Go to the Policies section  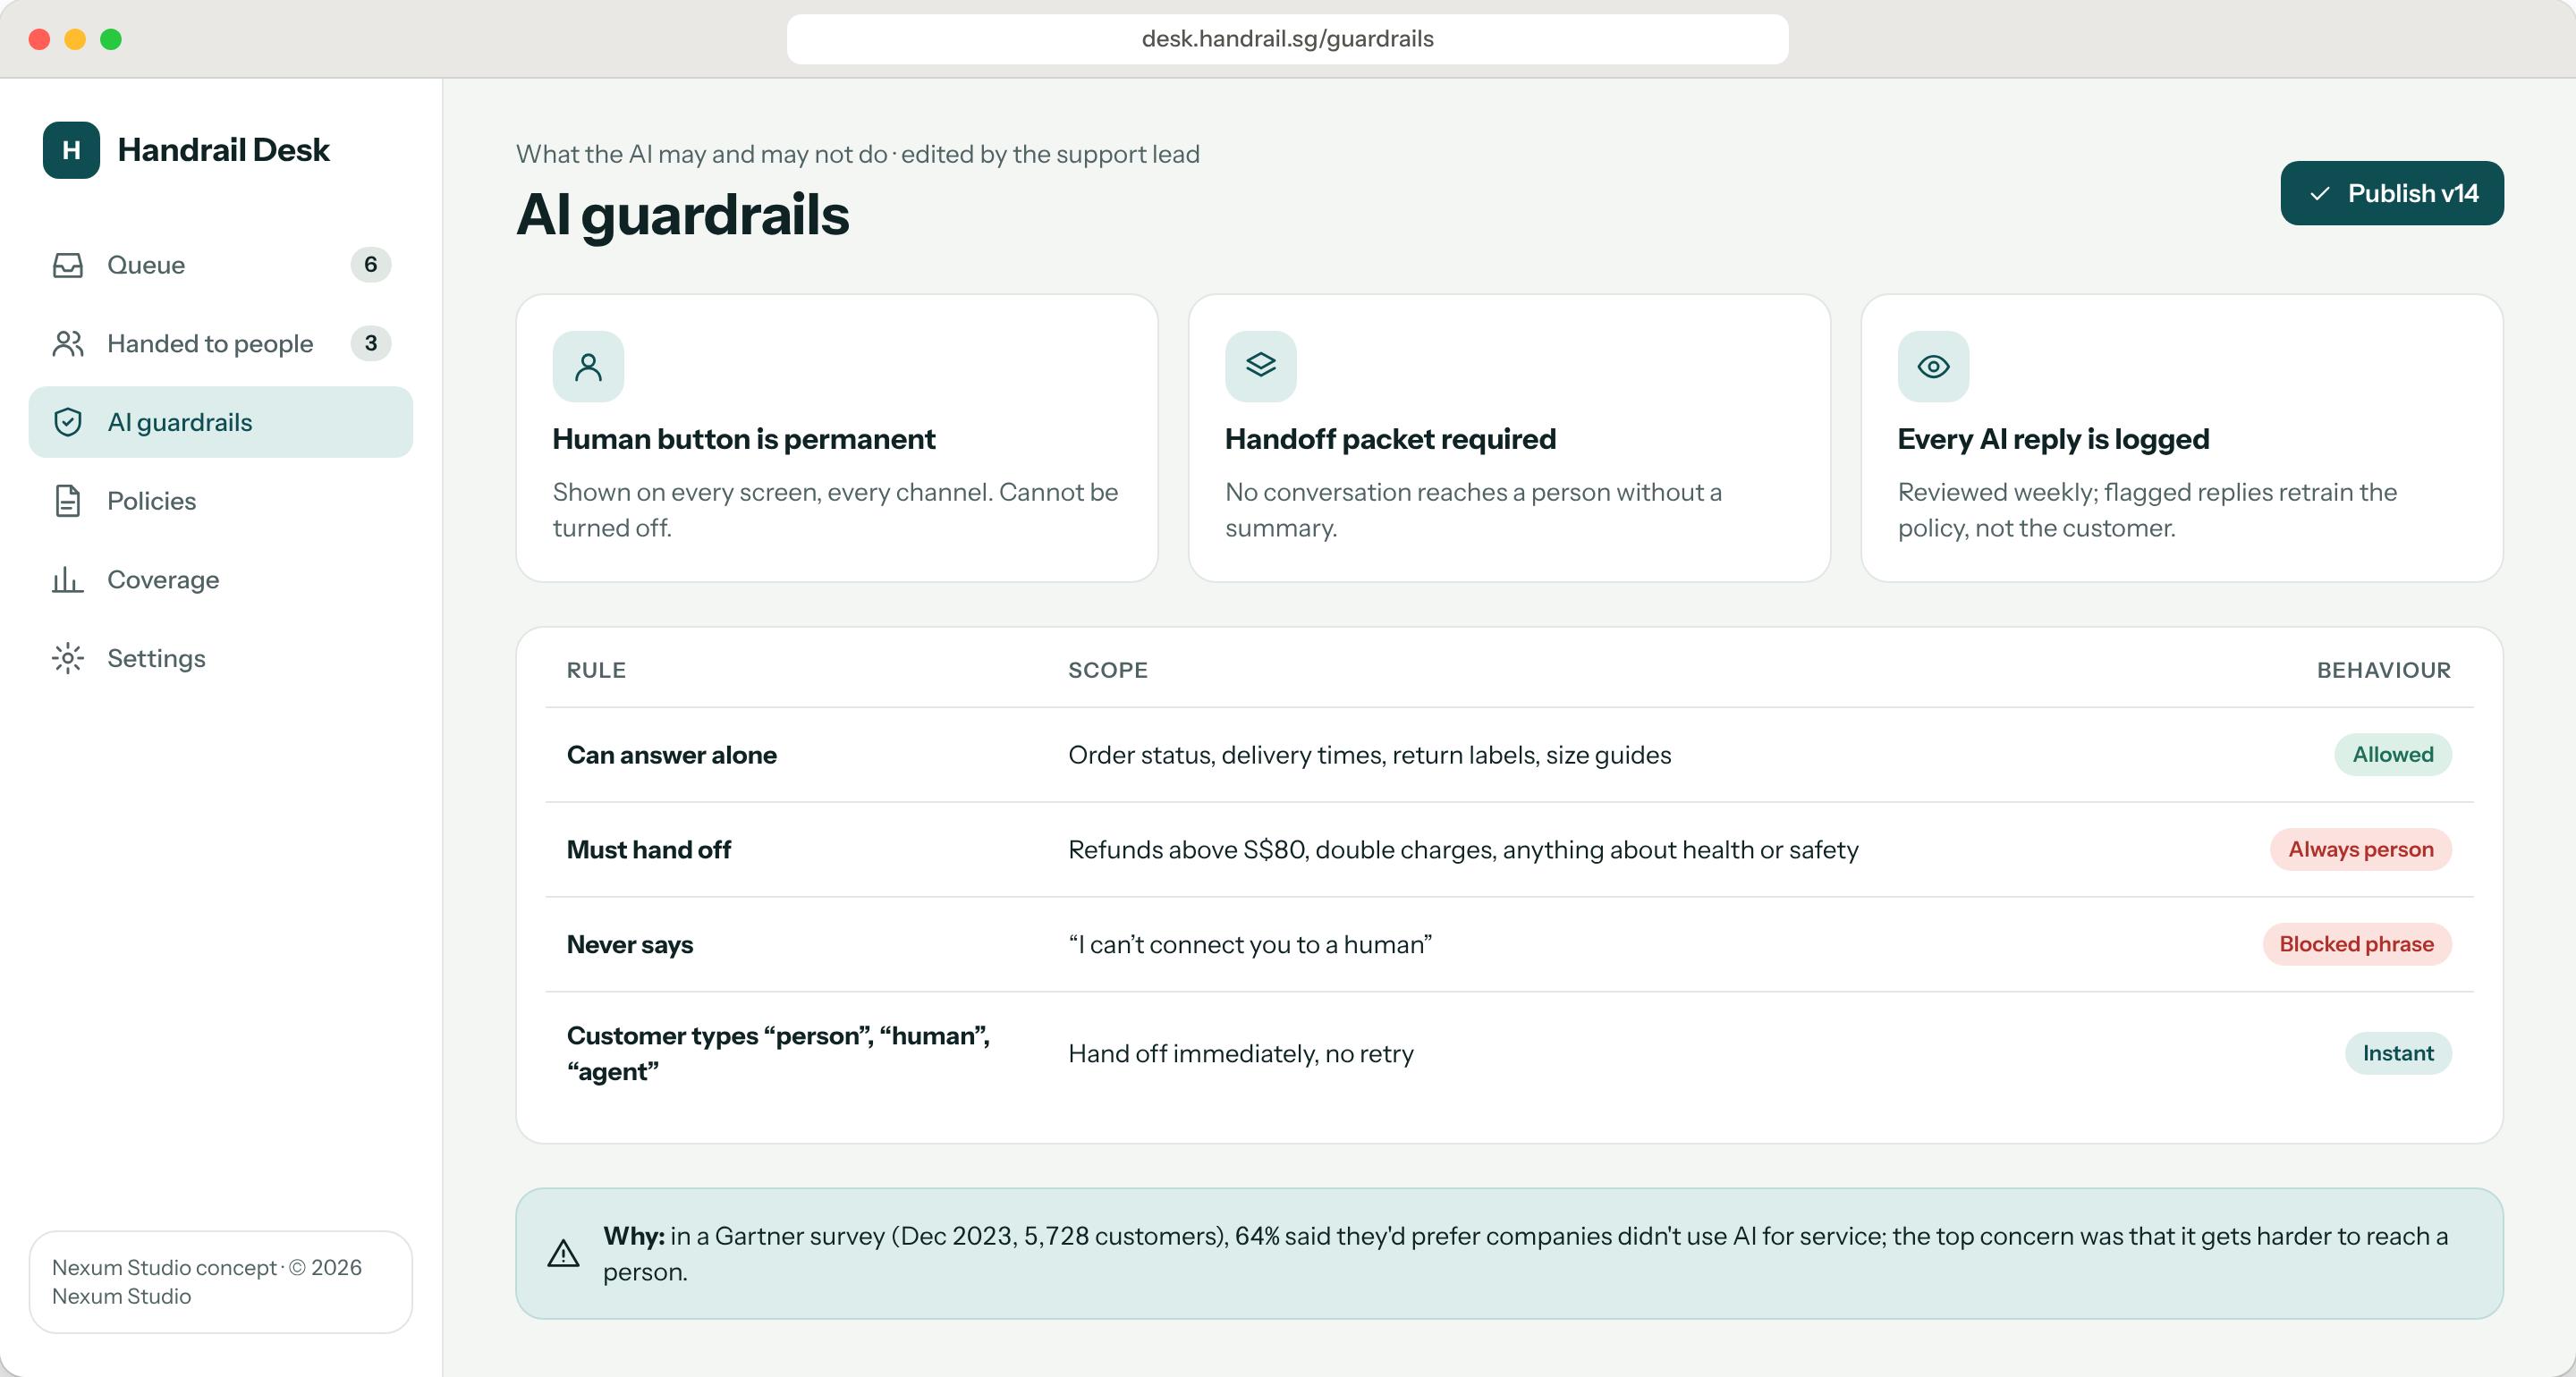[221, 501]
